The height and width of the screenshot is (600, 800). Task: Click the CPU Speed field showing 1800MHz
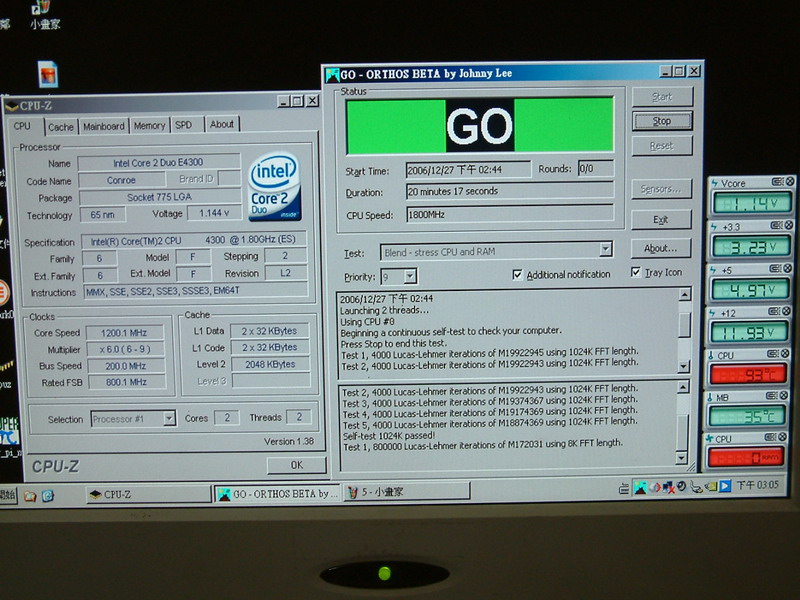click(x=510, y=214)
